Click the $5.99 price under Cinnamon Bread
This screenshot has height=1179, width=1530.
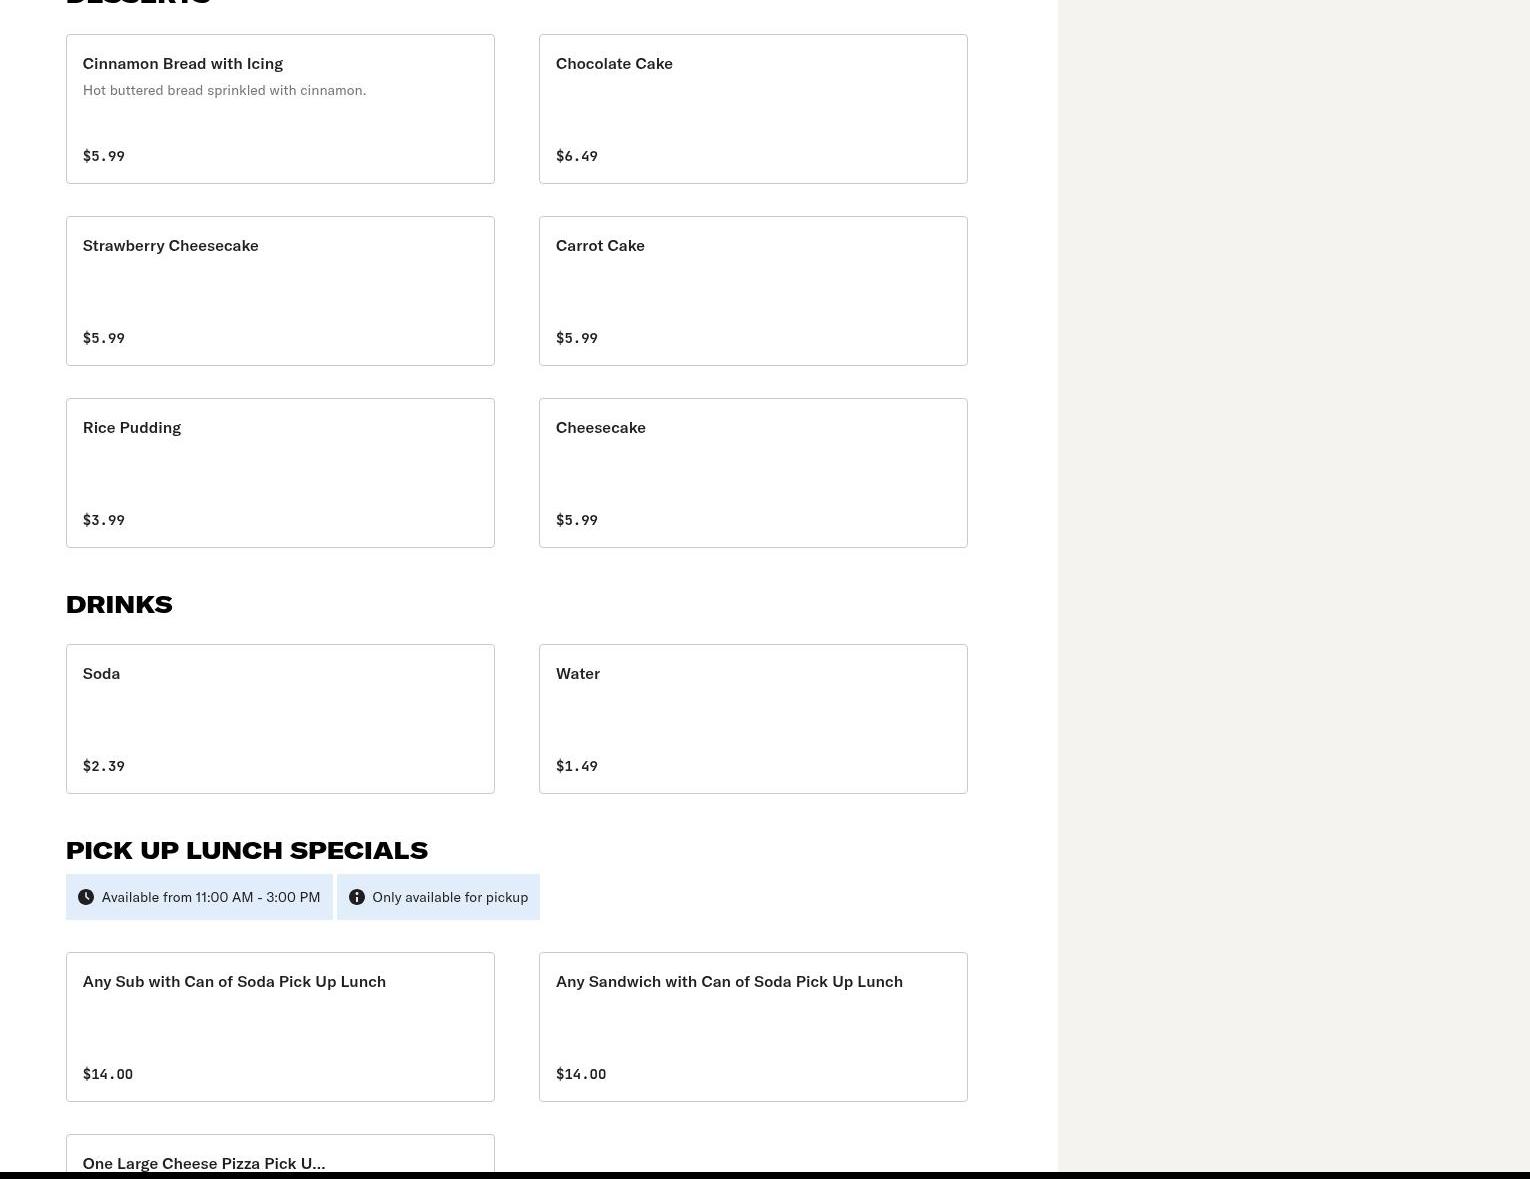104,156
